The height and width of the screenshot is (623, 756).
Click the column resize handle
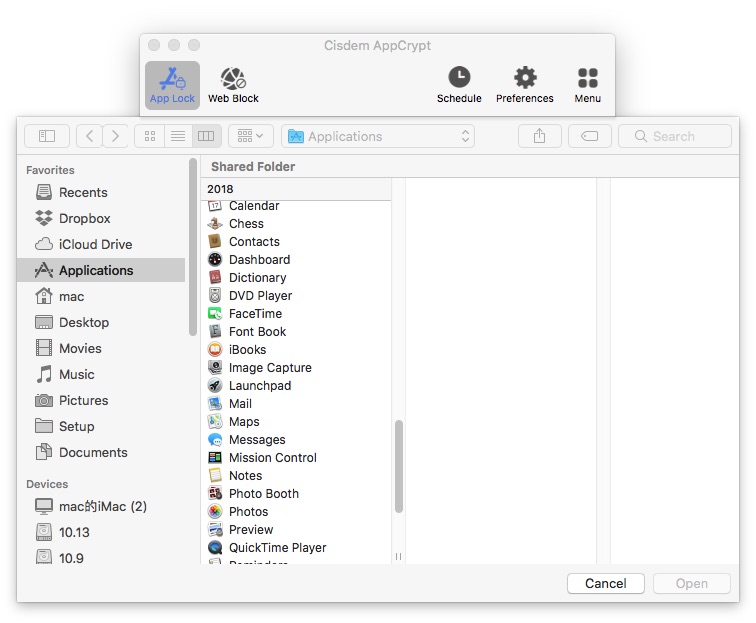(398, 556)
